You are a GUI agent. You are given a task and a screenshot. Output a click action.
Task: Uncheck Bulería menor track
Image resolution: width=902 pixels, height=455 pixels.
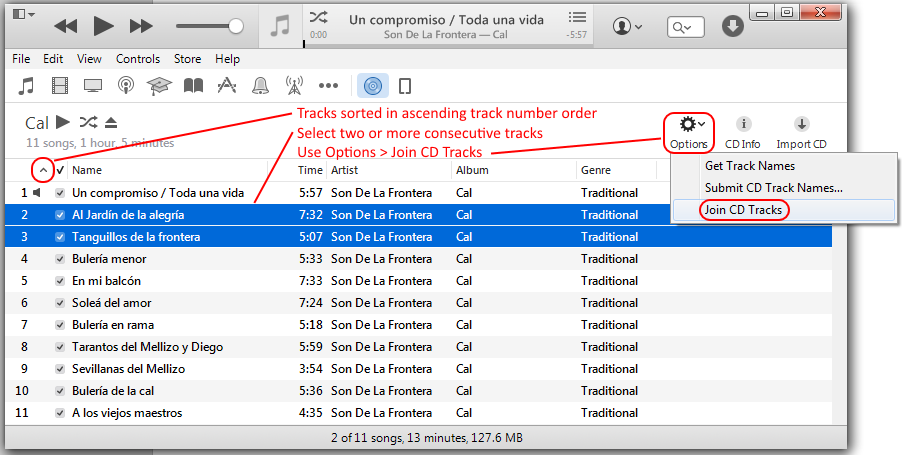pyautogui.click(x=60, y=259)
